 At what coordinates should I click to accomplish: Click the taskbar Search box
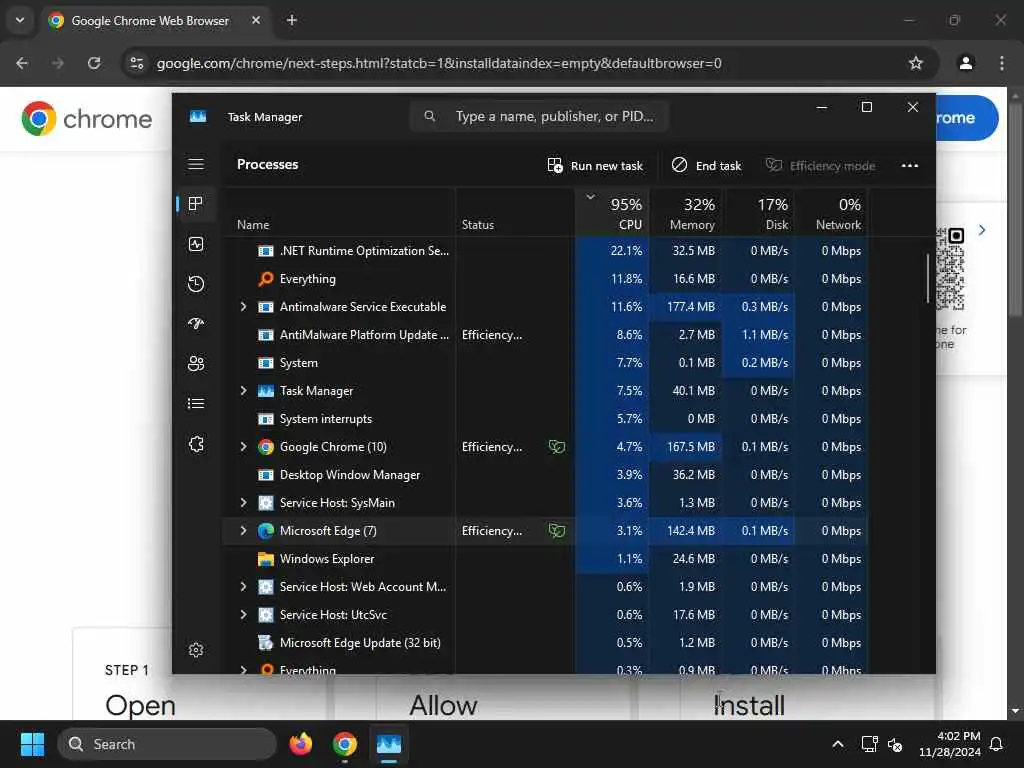[167, 744]
